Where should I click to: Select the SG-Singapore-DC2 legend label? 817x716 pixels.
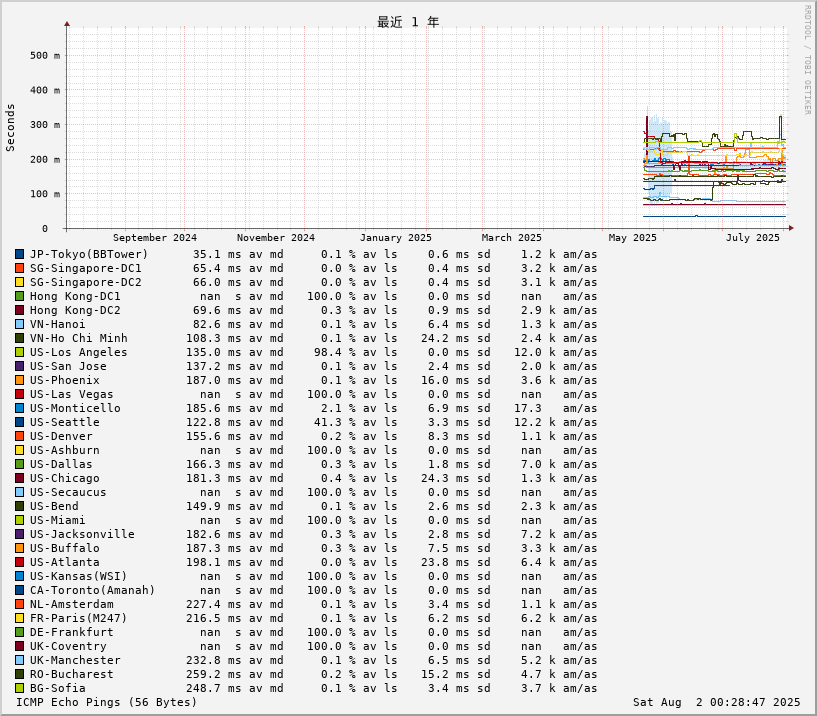(85, 282)
